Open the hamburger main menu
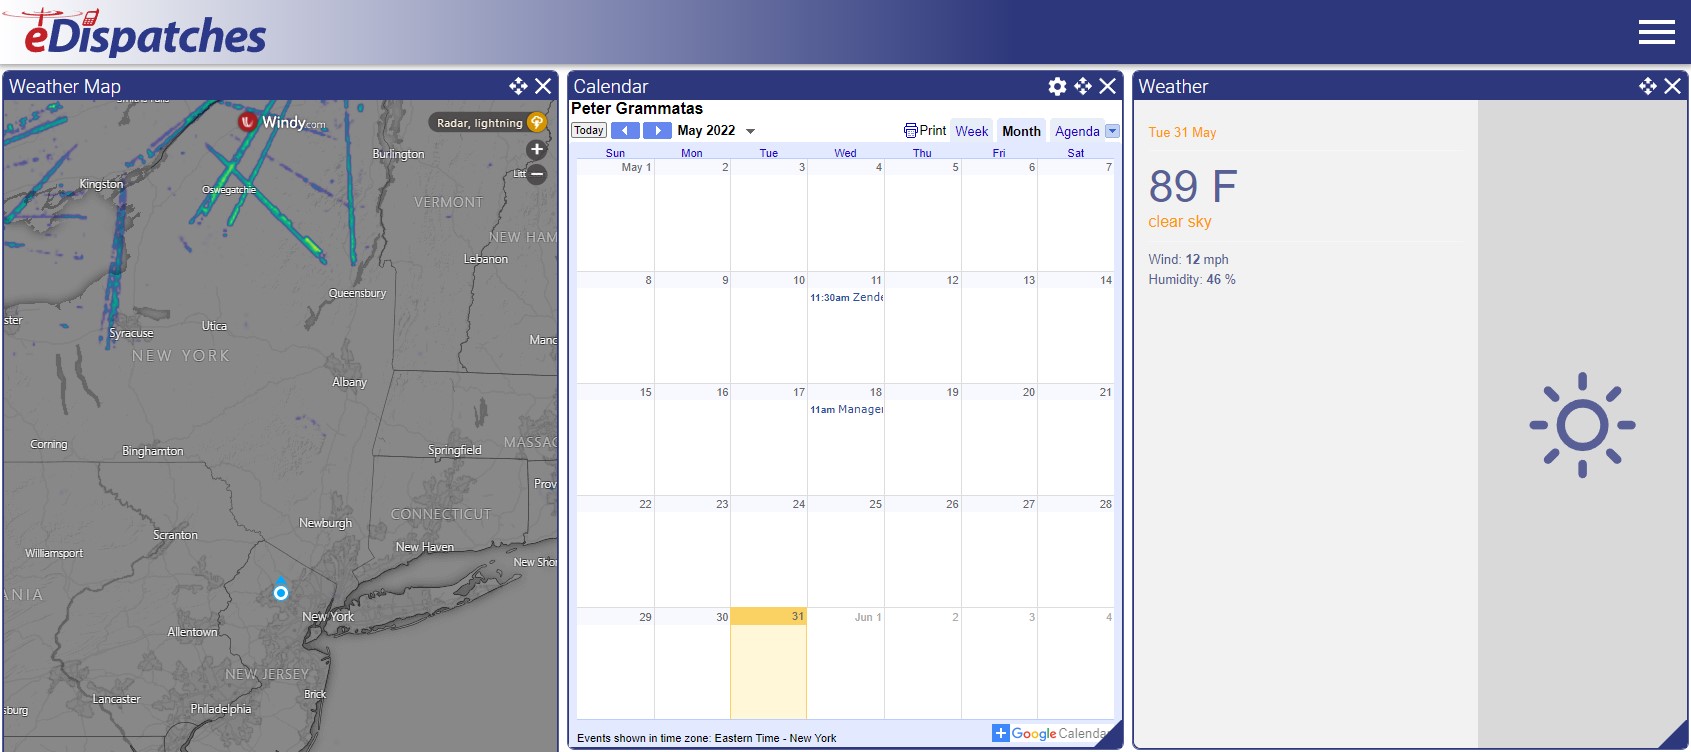This screenshot has width=1691, height=752. (x=1656, y=32)
